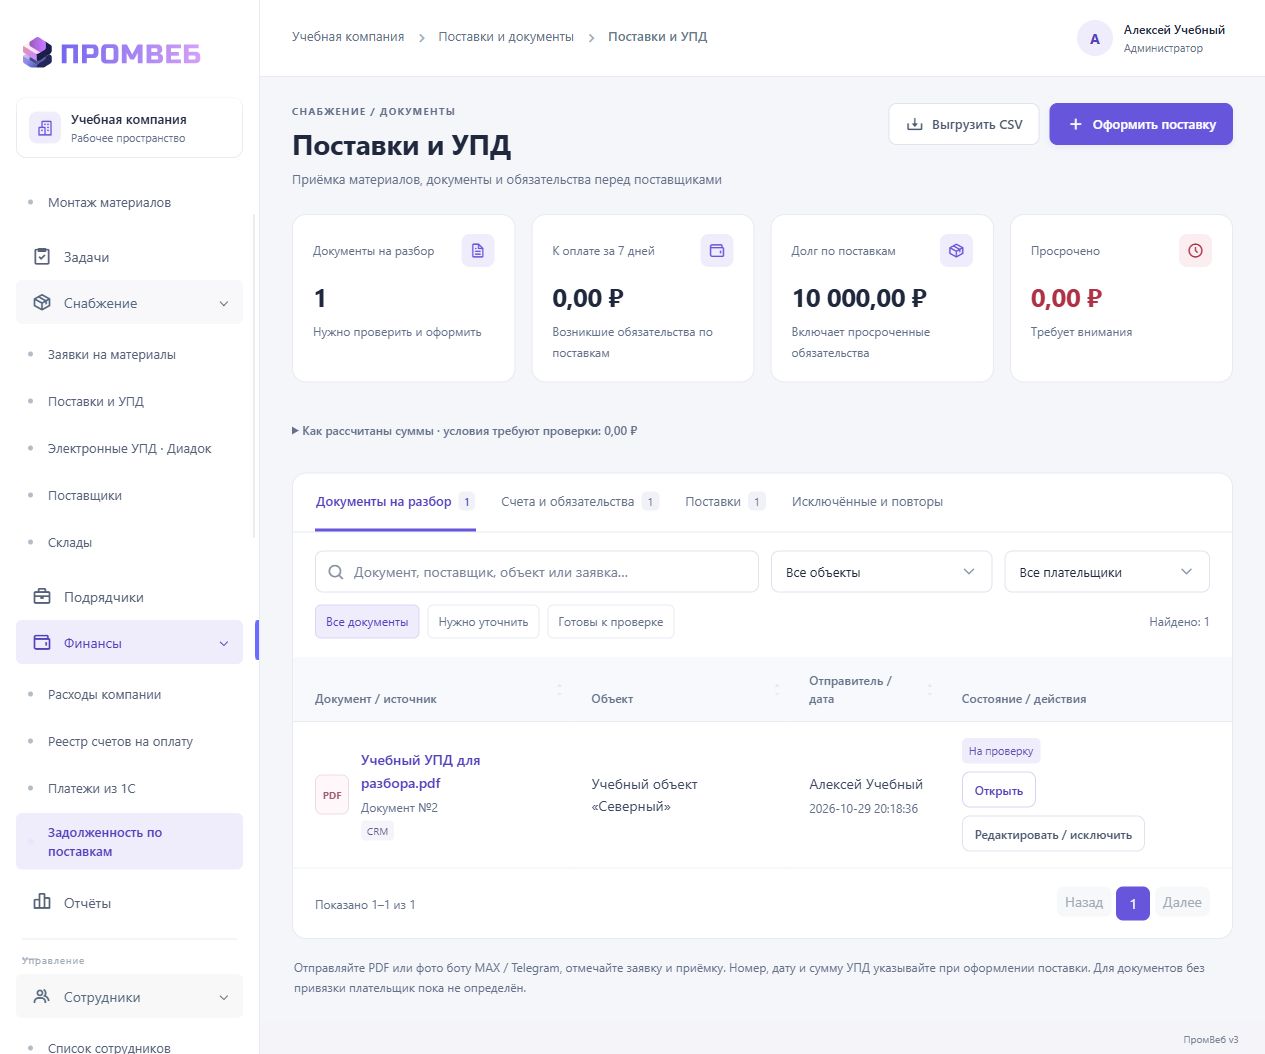Click the ПромВеб logo icon

click(x=37, y=52)
